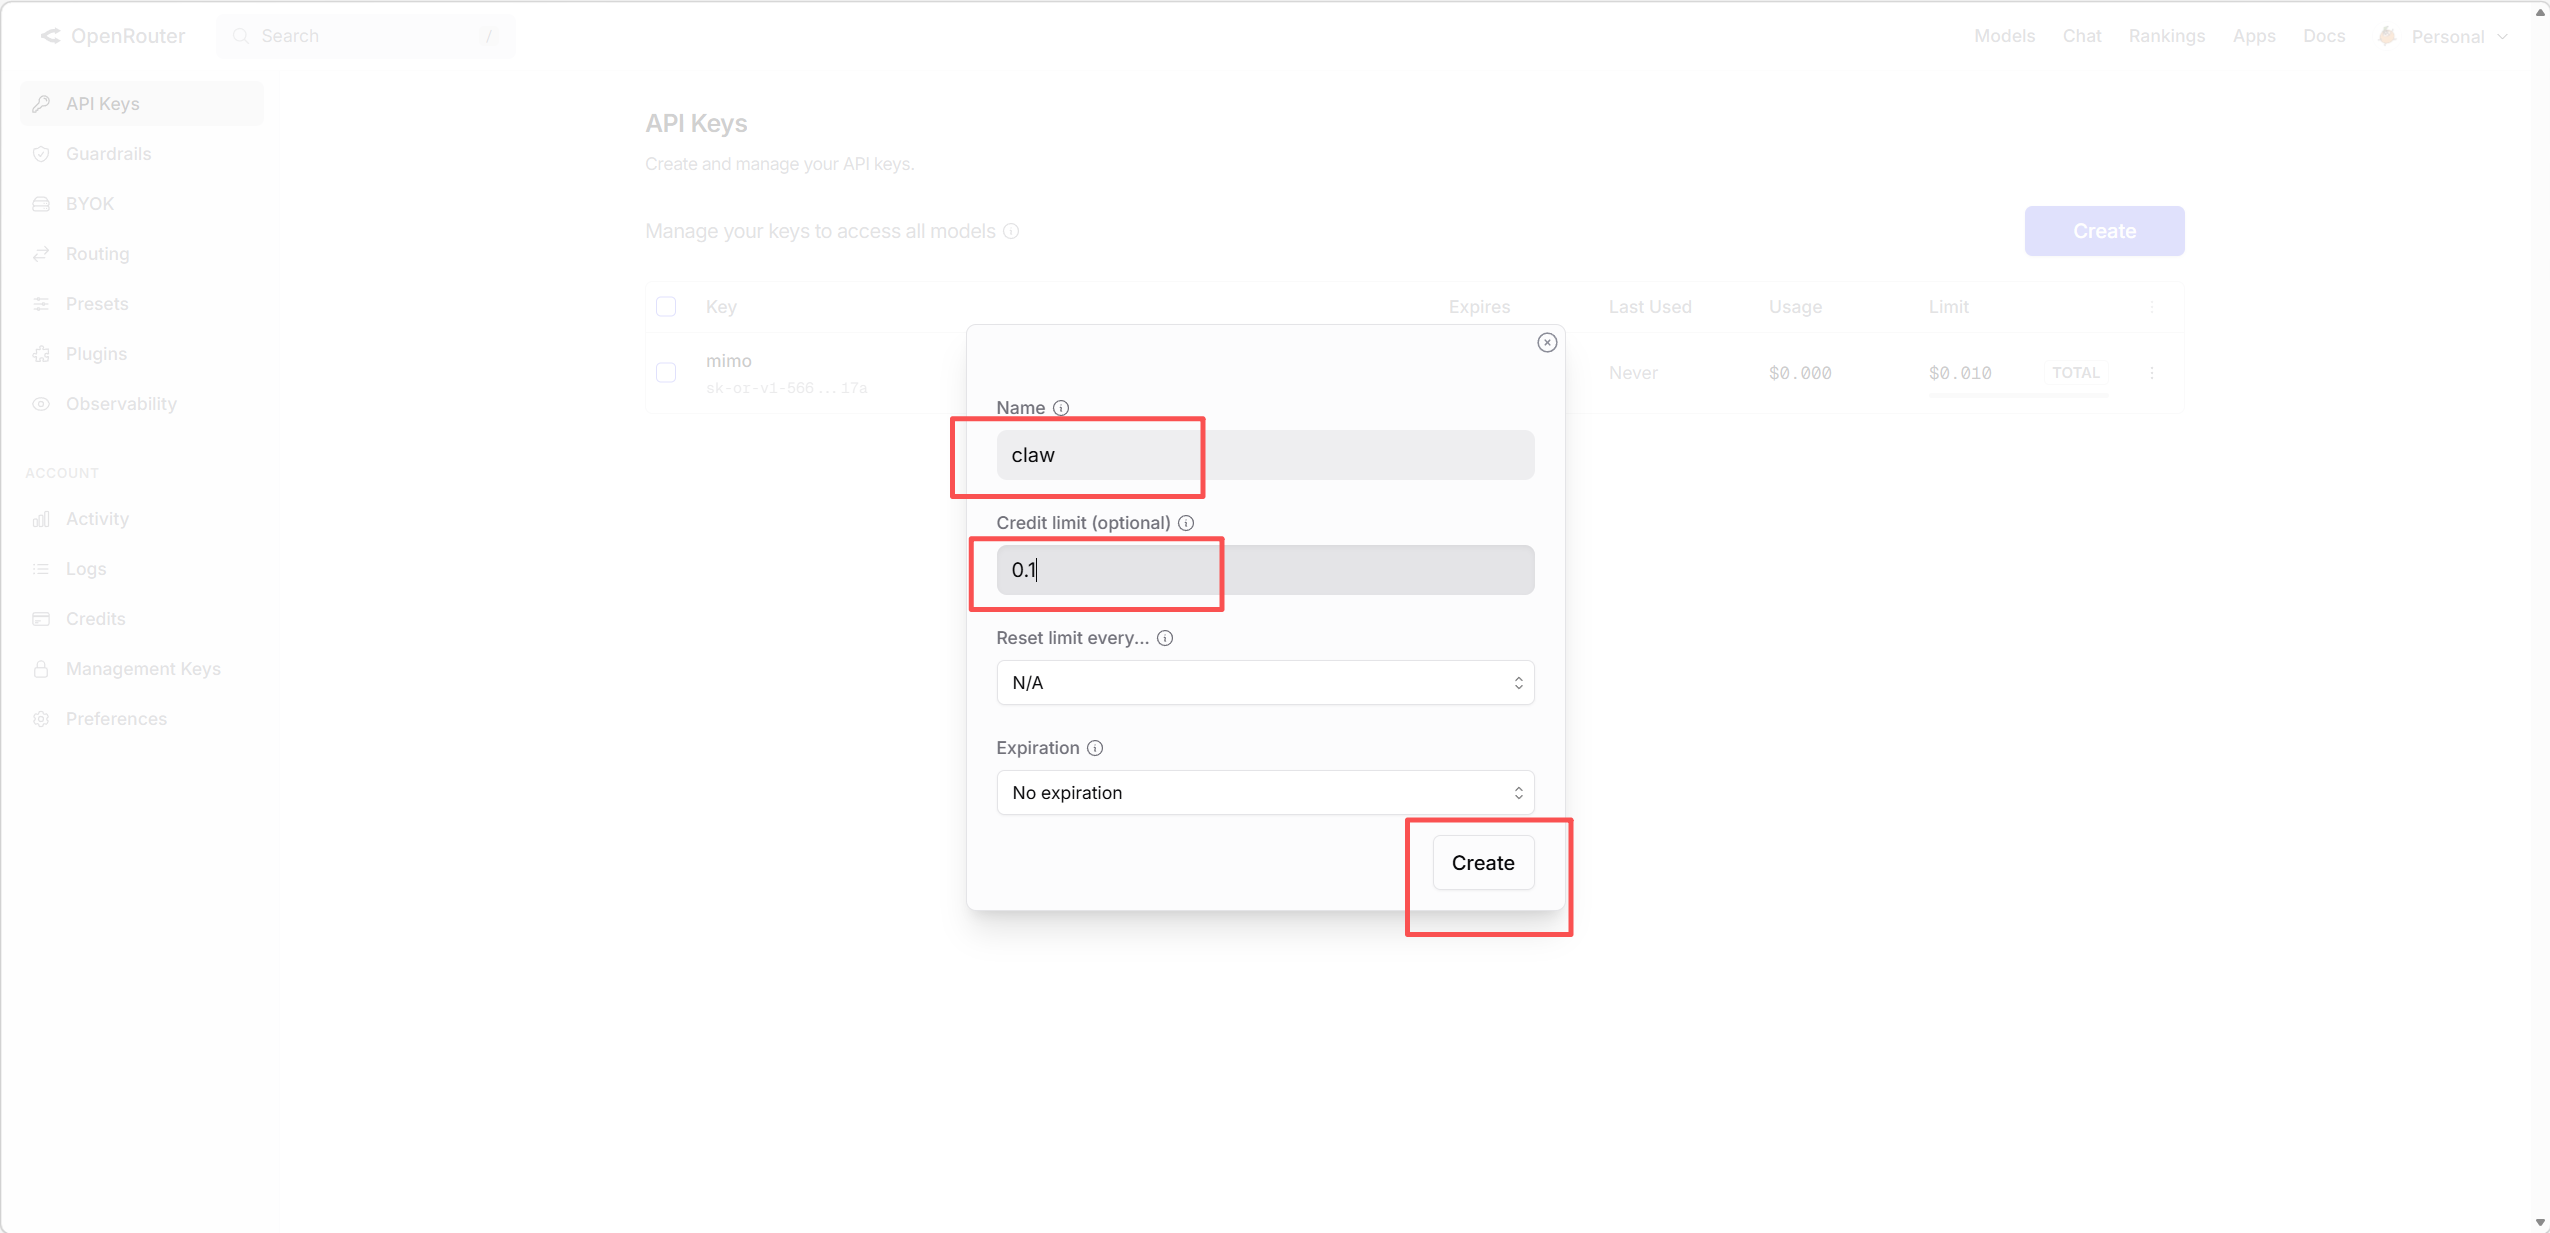Screen dimensions: 2550x1233
Task: Expand the Reset limit every dropdown
Action: [x=1265, y=683]
